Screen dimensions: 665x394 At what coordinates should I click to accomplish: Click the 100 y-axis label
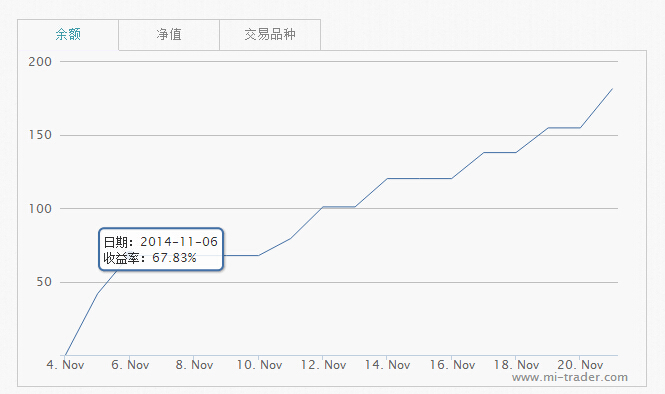[x=40, y=209]
